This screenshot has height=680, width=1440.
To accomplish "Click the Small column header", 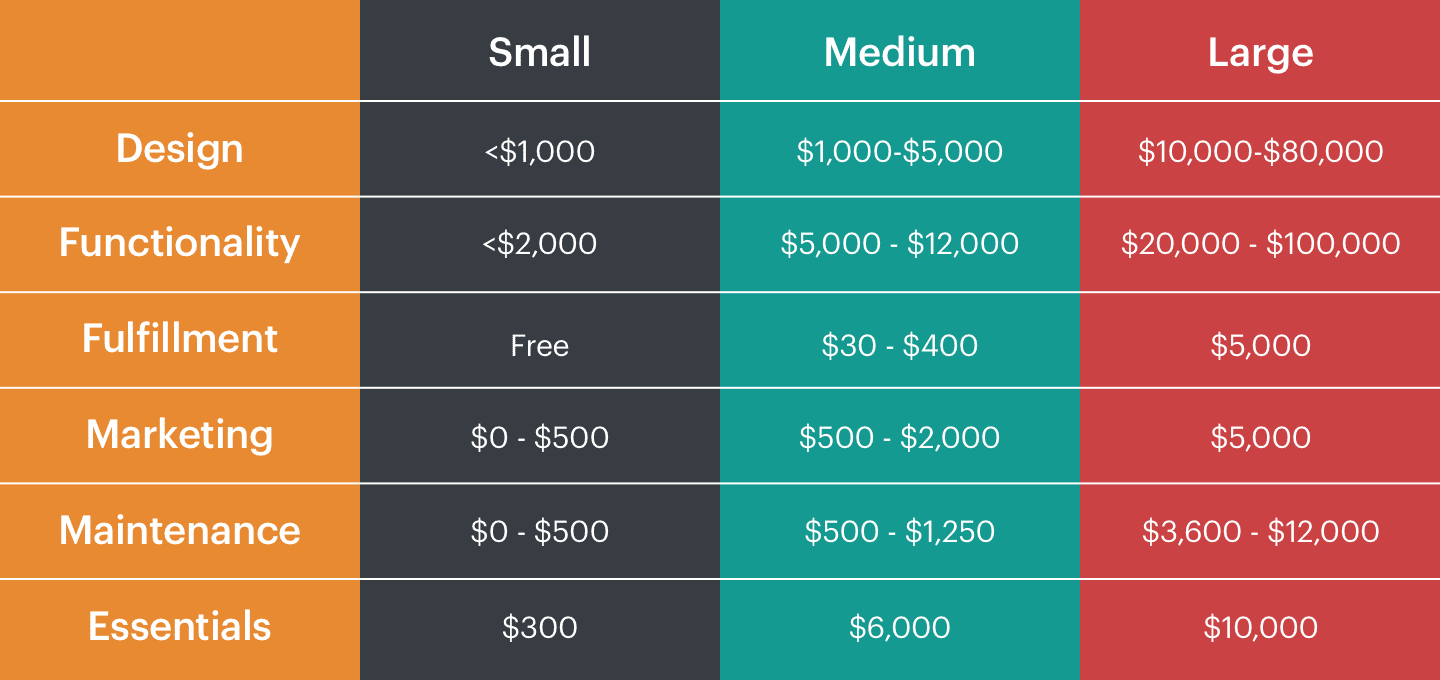I will [539, 52].
